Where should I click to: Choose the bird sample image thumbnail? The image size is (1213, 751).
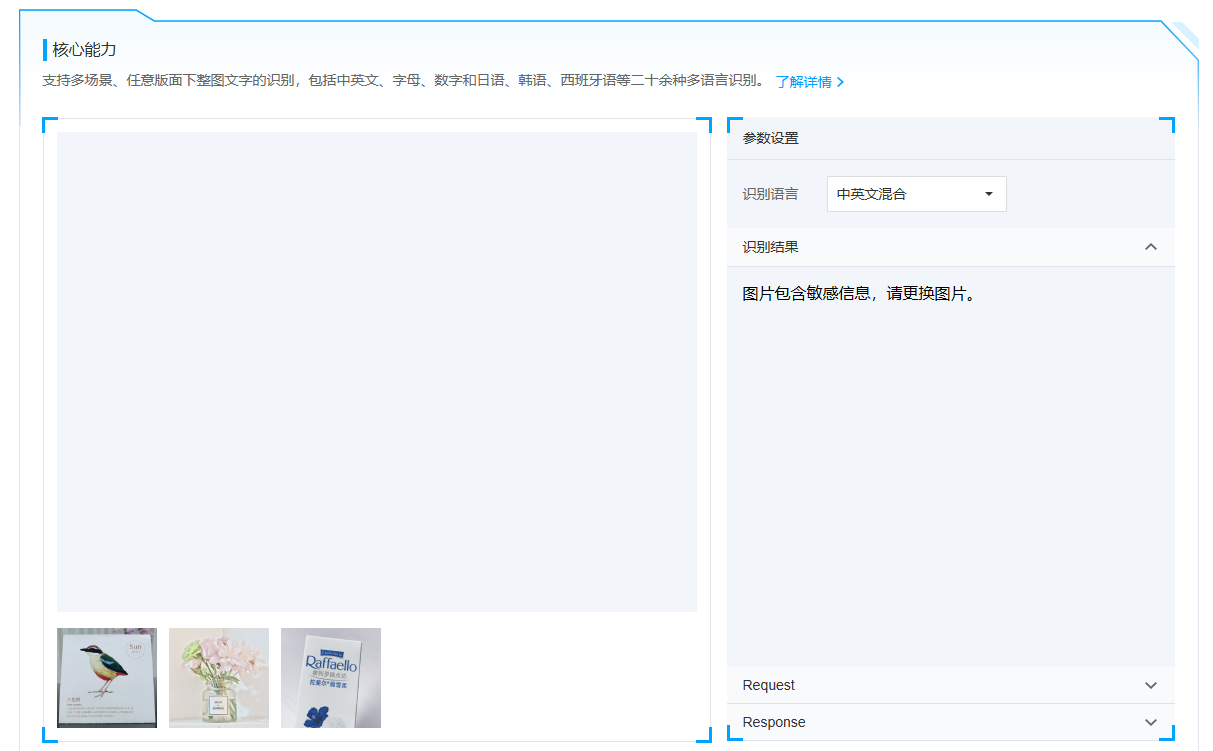[x=107, y=678]
